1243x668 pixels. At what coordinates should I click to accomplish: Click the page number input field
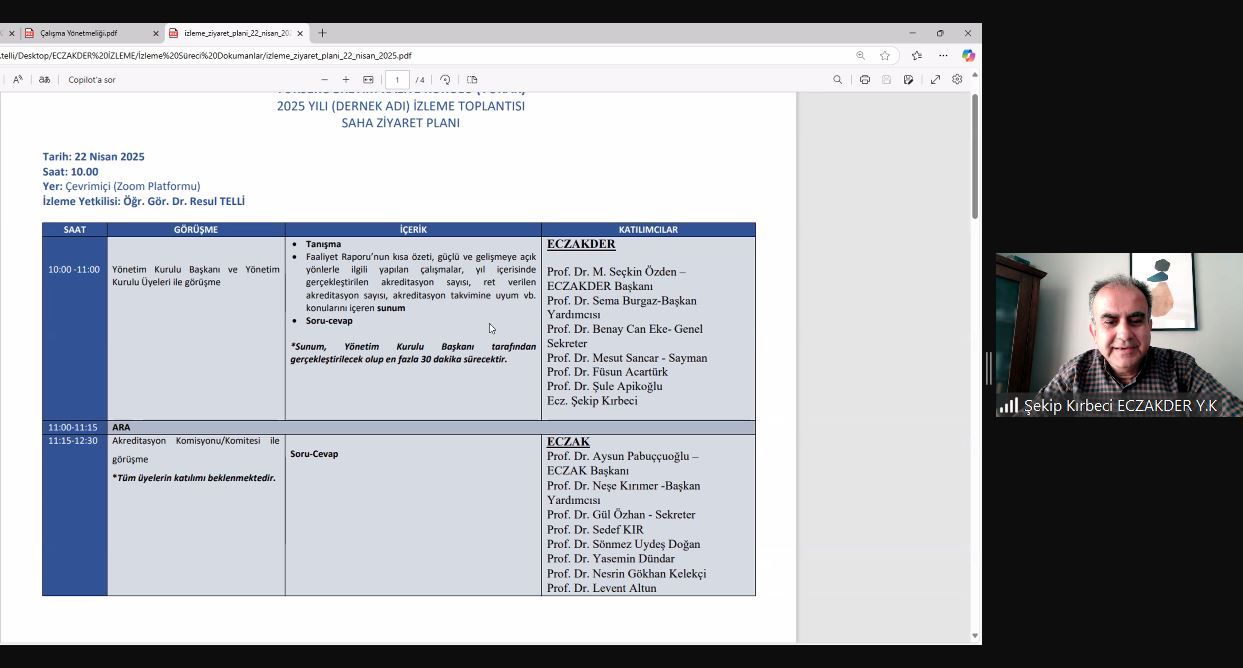point(397,80)
